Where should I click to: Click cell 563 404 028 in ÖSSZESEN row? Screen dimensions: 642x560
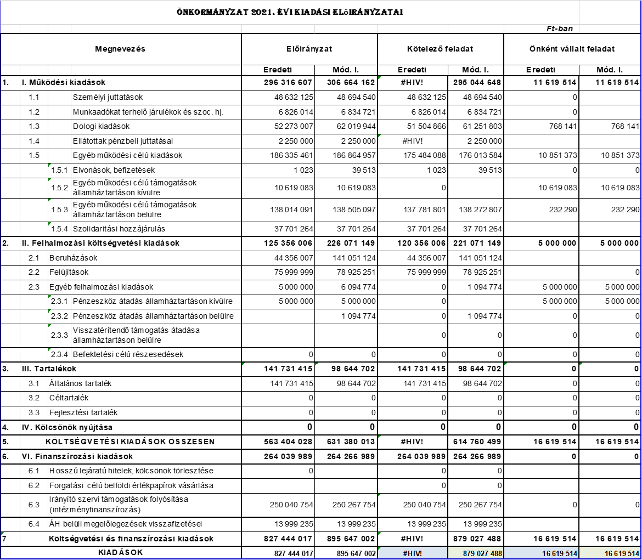coord(288,442)
